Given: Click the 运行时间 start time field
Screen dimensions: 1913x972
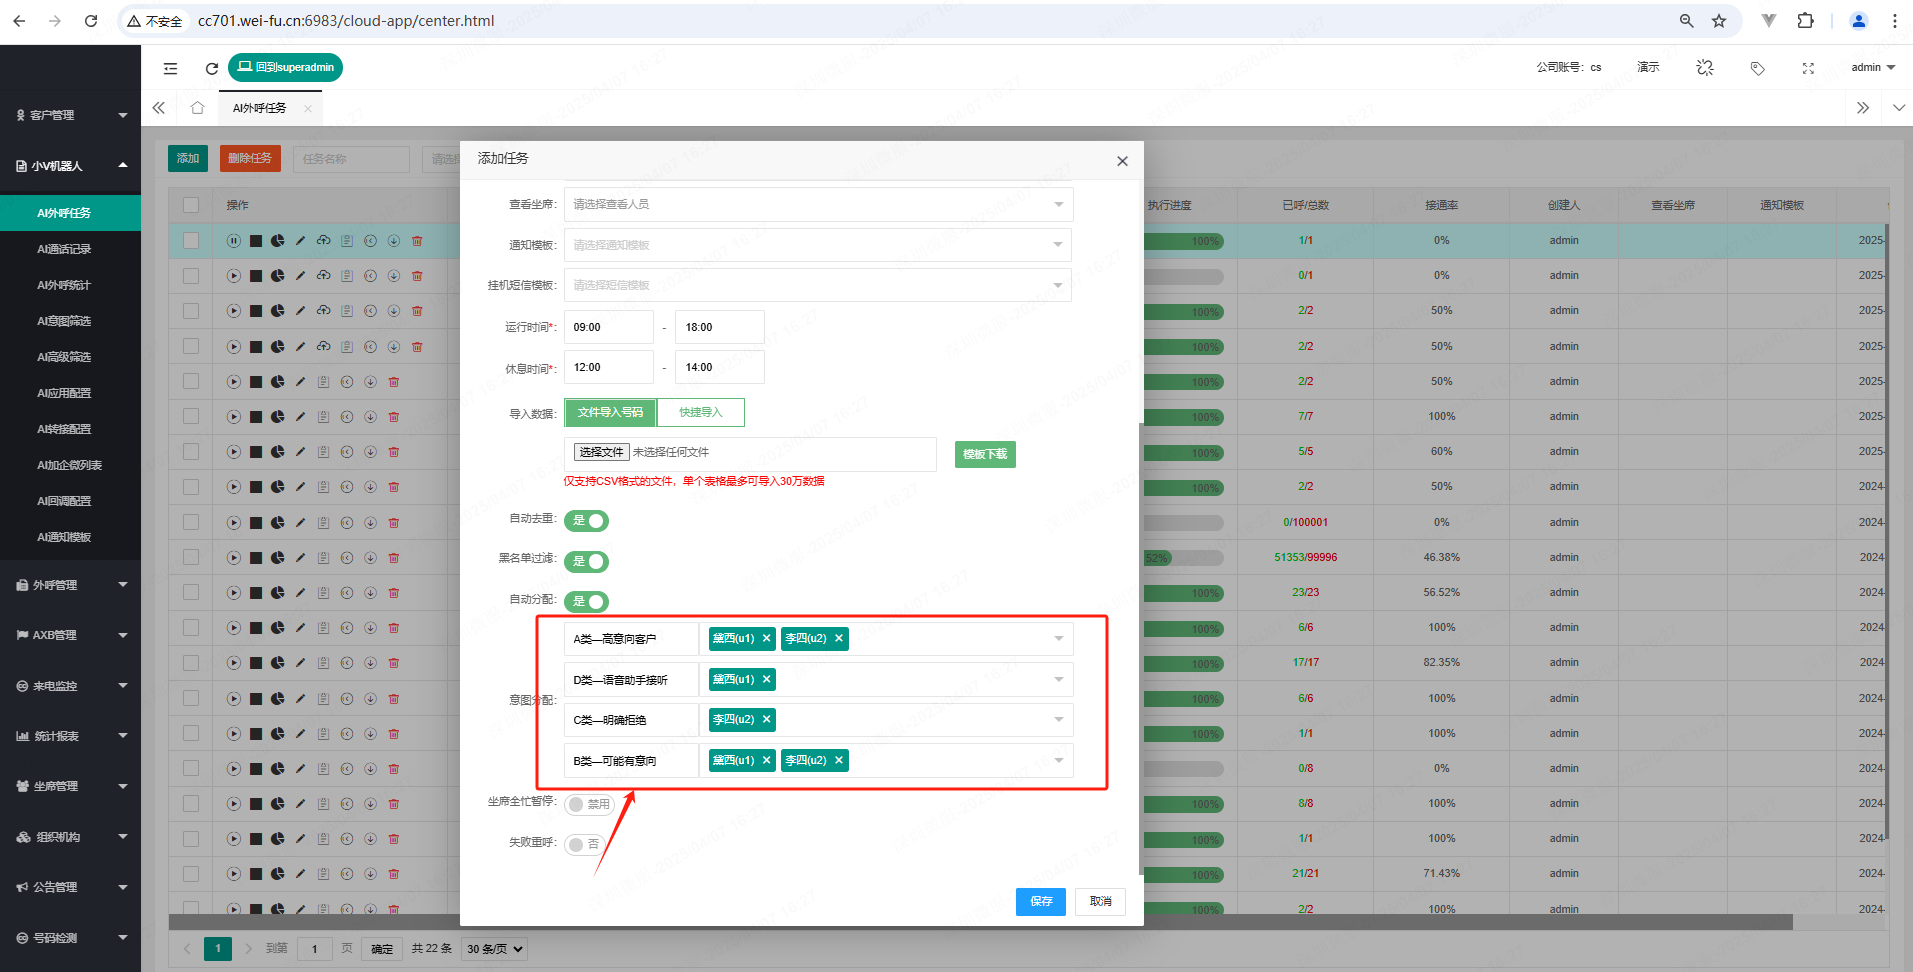Looking at the screenshot, I should [608, 328].
